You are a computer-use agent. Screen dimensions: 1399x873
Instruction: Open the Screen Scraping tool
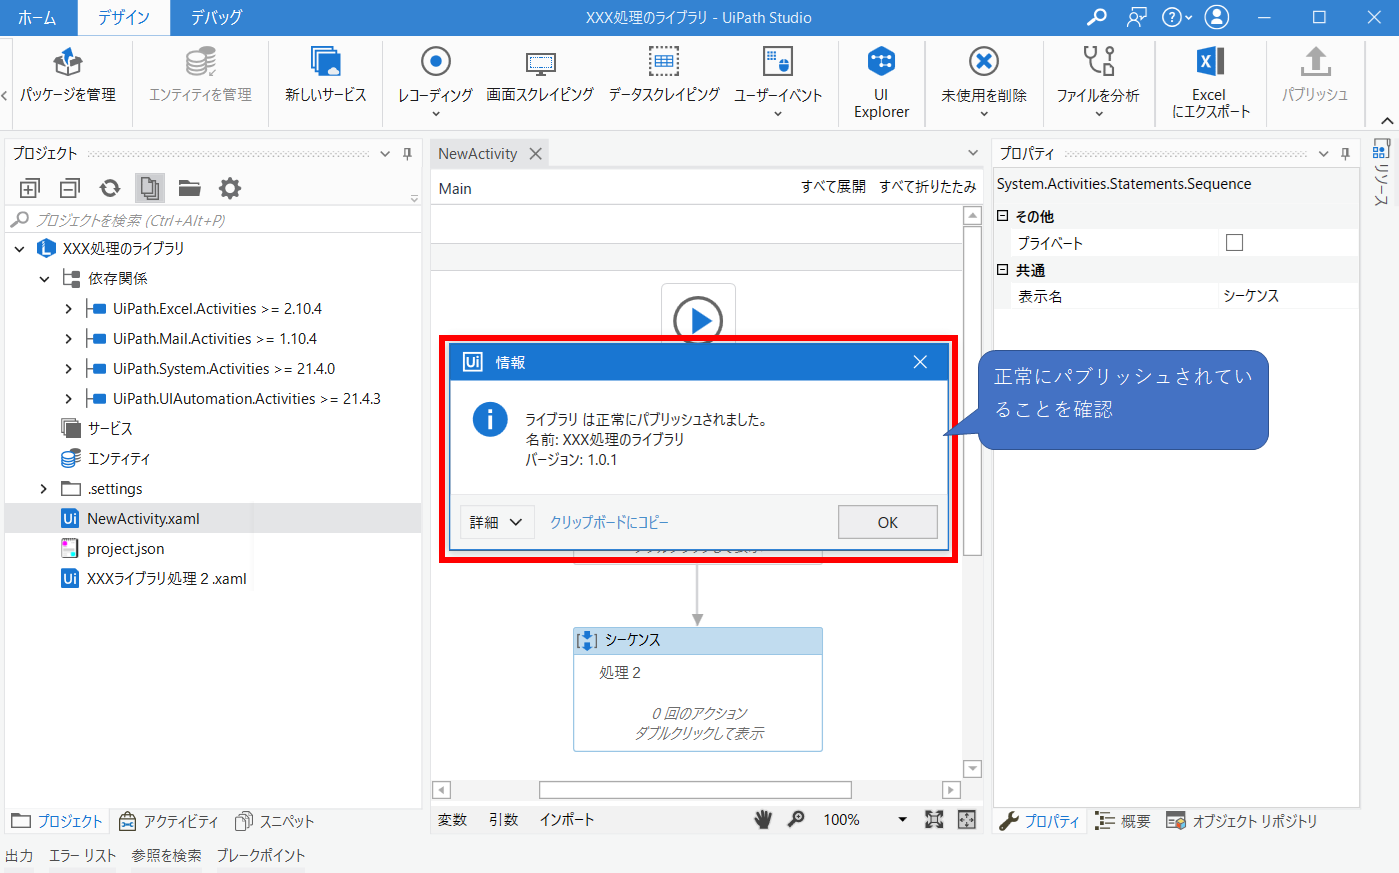click(540, 76)
